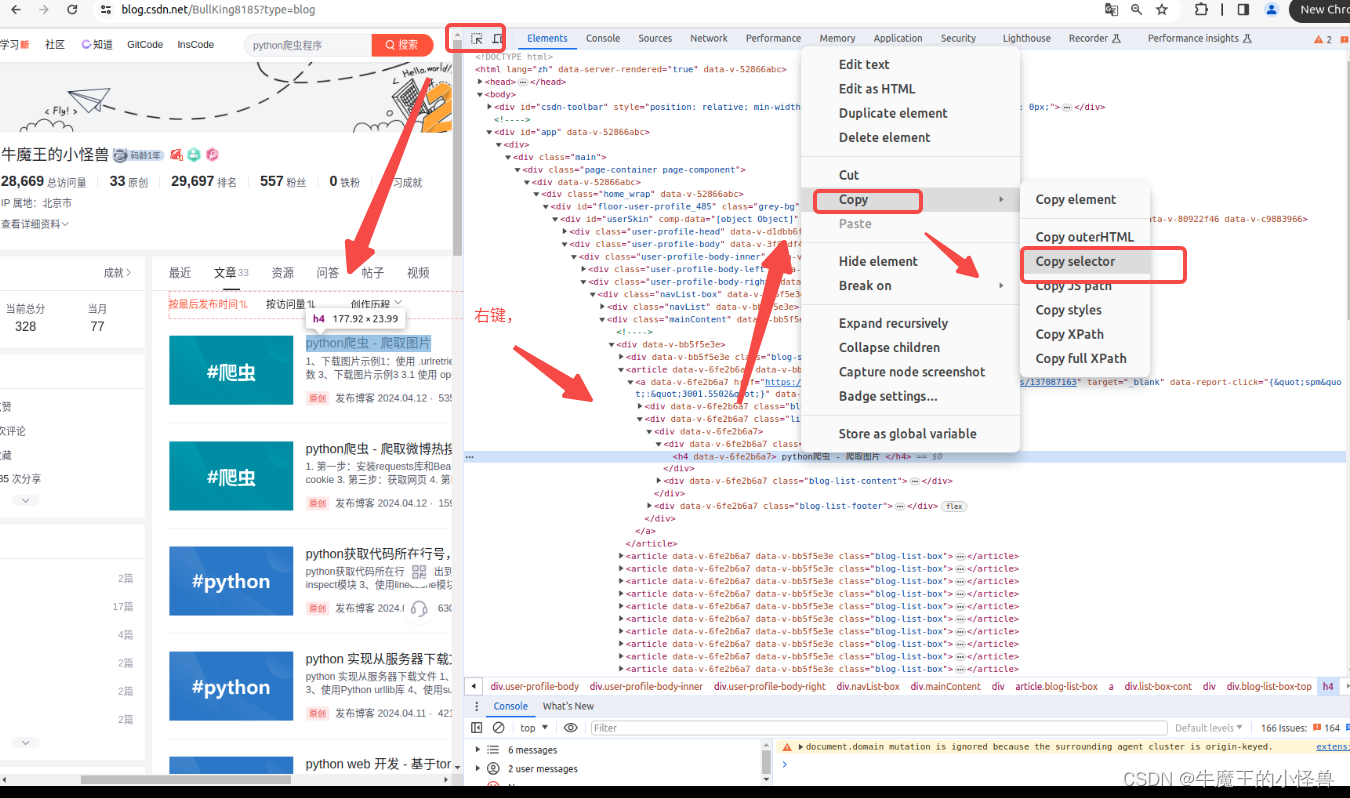
Task: Open live expression eye icon in console
Action: tap(571, 728)
